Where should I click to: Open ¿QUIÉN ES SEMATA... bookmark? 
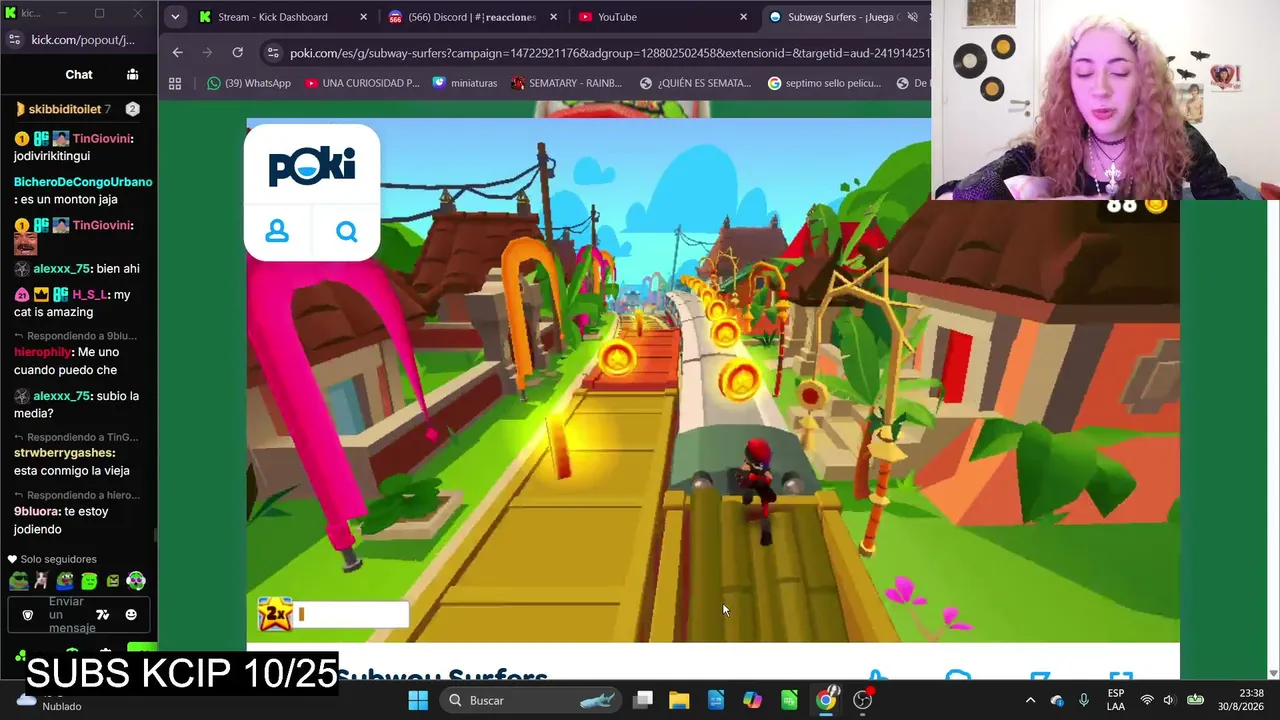click(x=695, y=83)
